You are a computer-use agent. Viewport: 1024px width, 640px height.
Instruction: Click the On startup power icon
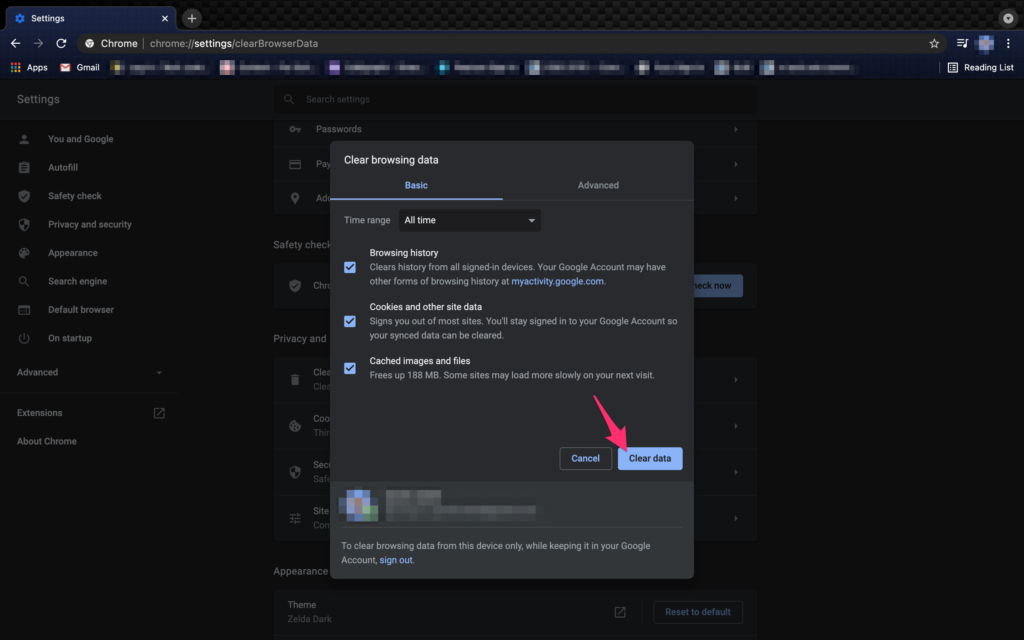[x=22, y=338]
